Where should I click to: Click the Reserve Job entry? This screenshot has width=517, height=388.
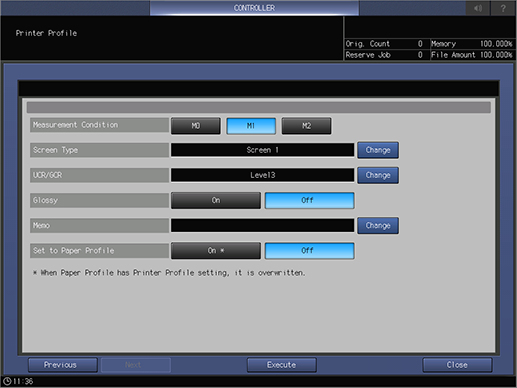[x=386, y=55]
